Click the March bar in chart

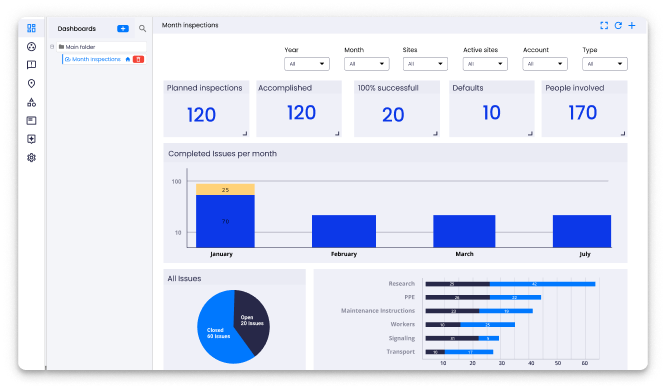coord(464,231)
